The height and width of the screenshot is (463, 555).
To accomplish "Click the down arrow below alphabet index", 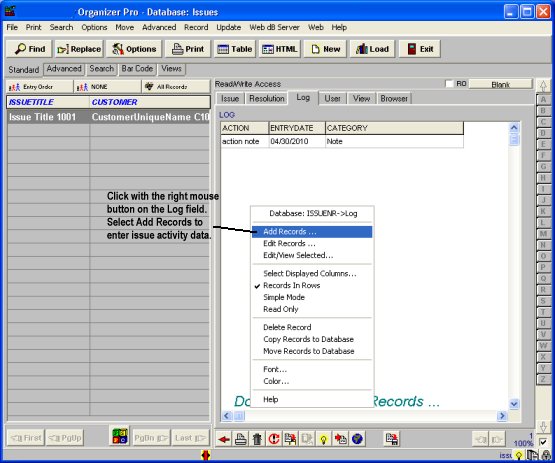I will pos(543,426).
